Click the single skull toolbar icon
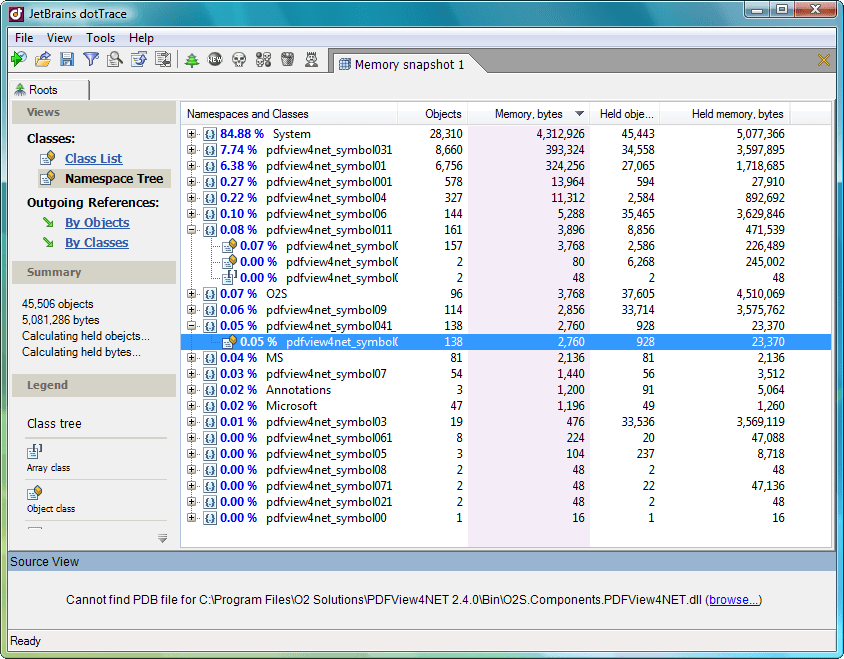Image resolution: width=844 pixels, height=659 pixels. [x=239, y=60]
